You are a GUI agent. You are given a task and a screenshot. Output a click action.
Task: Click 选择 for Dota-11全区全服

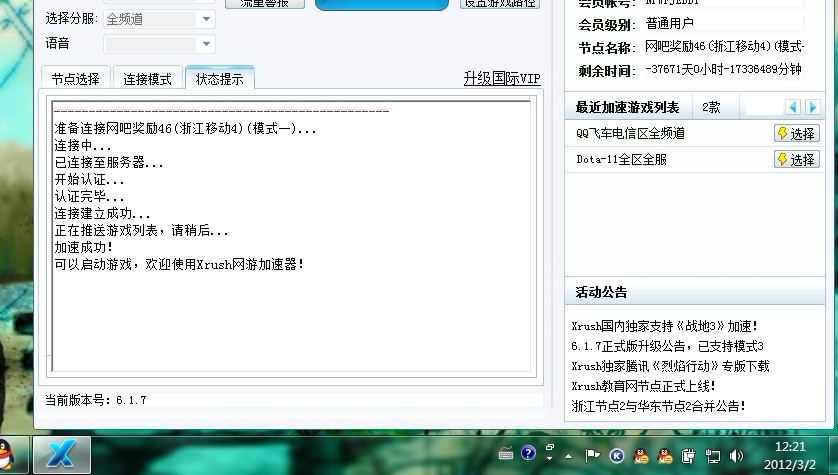click(796, 159)
